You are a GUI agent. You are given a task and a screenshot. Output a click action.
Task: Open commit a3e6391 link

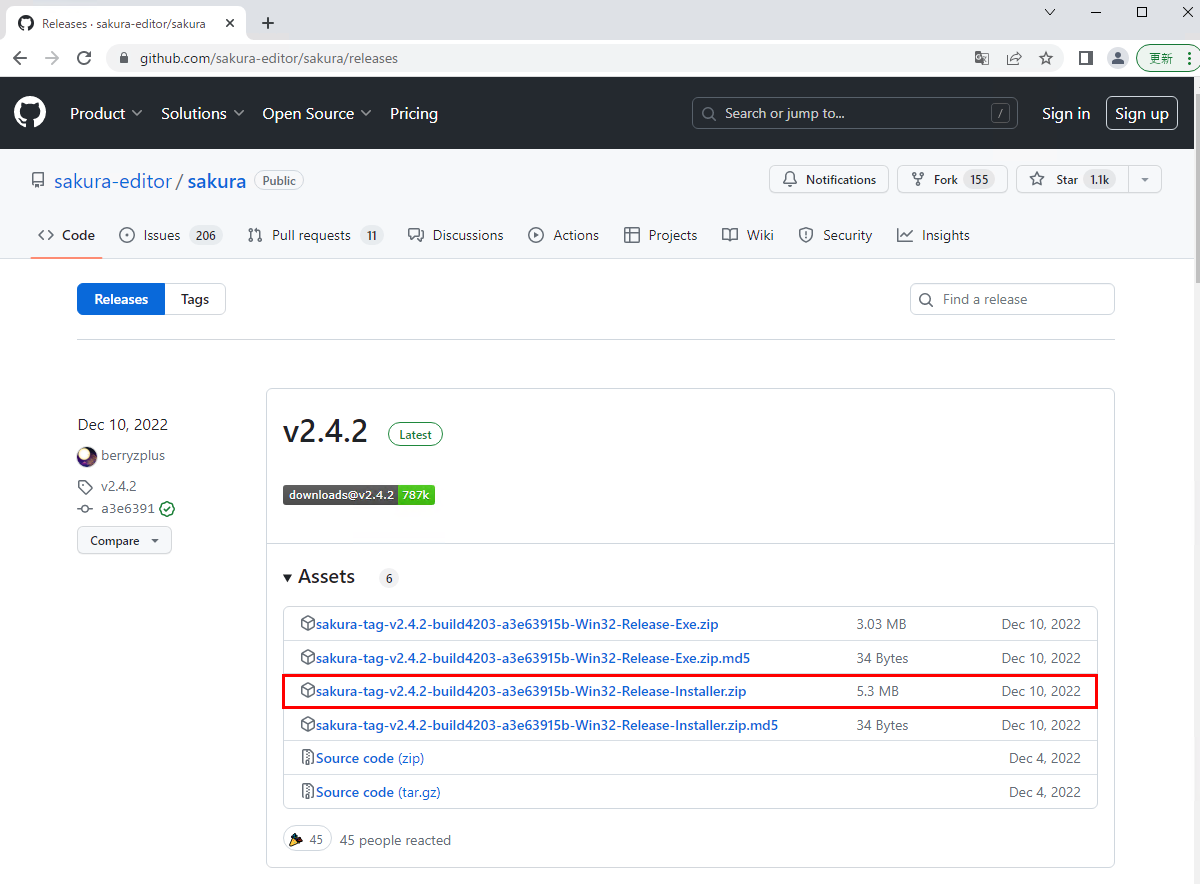tap(128, 509)
